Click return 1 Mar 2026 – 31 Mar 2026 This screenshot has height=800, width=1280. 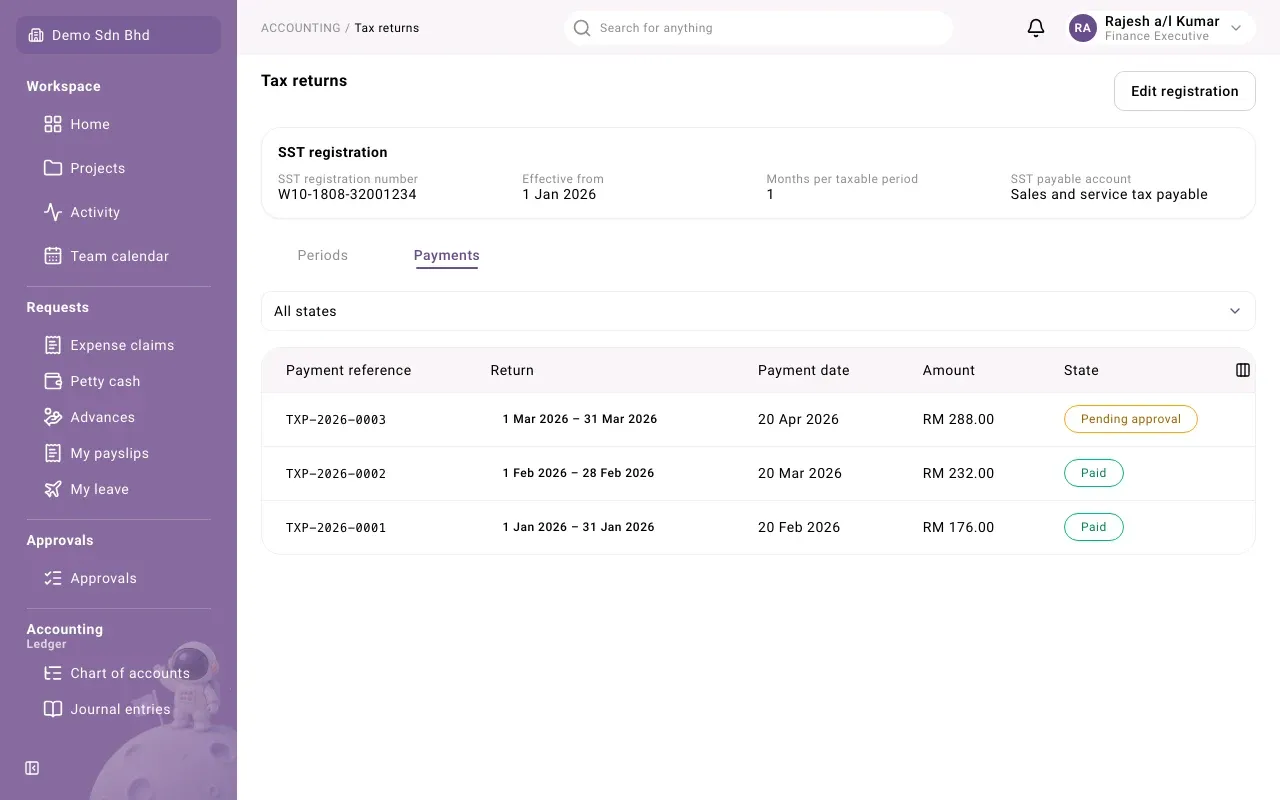pyautogui.click(x=580, y=419)
